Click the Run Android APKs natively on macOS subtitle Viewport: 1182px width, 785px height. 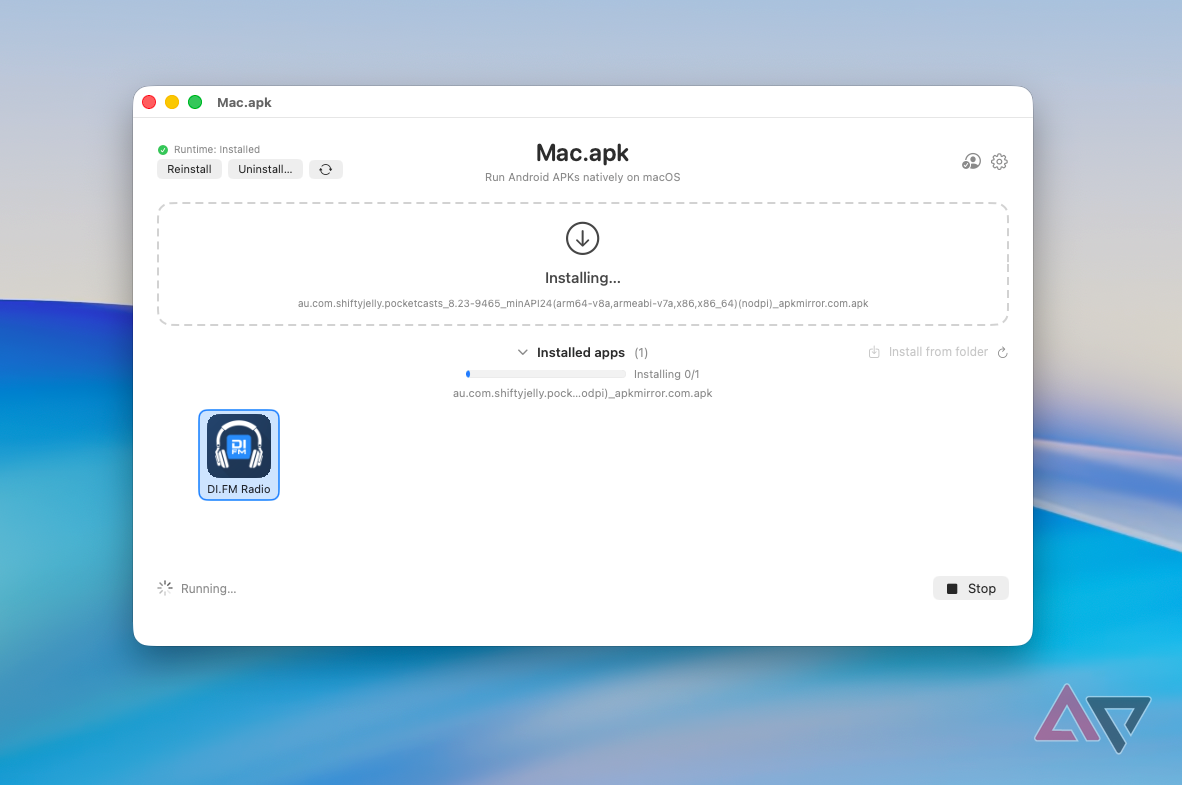coord(582,177)
